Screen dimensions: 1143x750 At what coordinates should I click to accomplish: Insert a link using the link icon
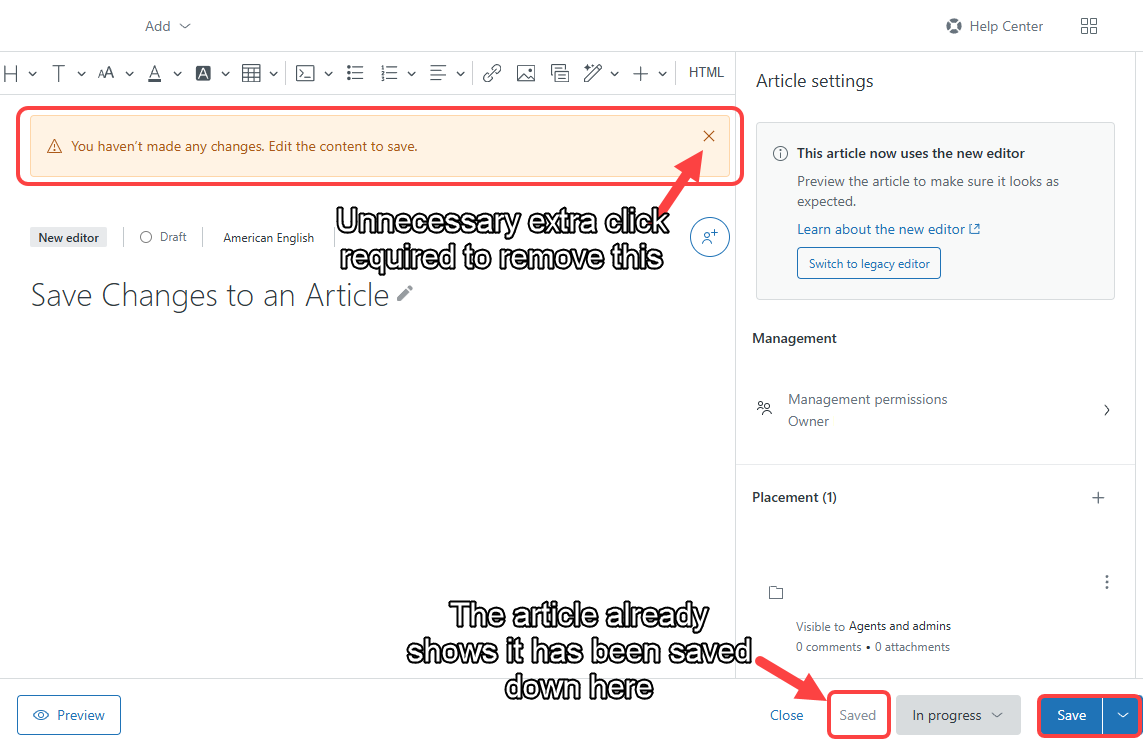coord(491,73)
